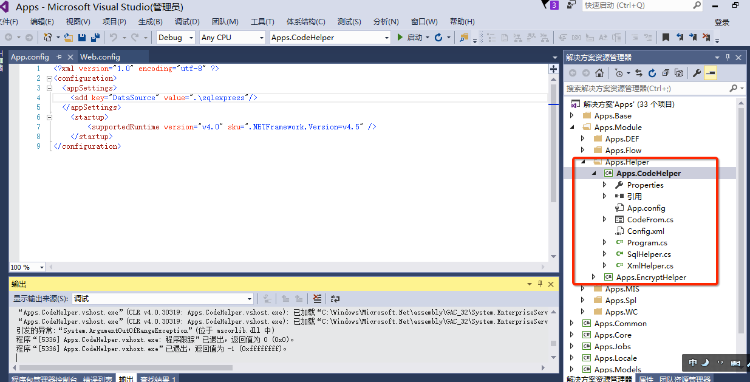750x382 pixels.
Task: Click the 登录 sign-in link
Action: point(722,22)
